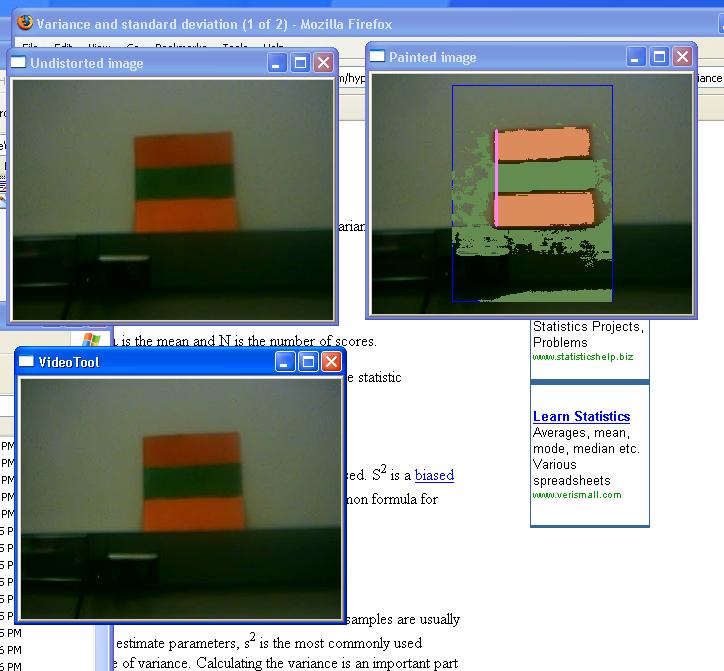Click the Painted image window icon
This screenshot has height=671, width=724.
coord(377,57)
